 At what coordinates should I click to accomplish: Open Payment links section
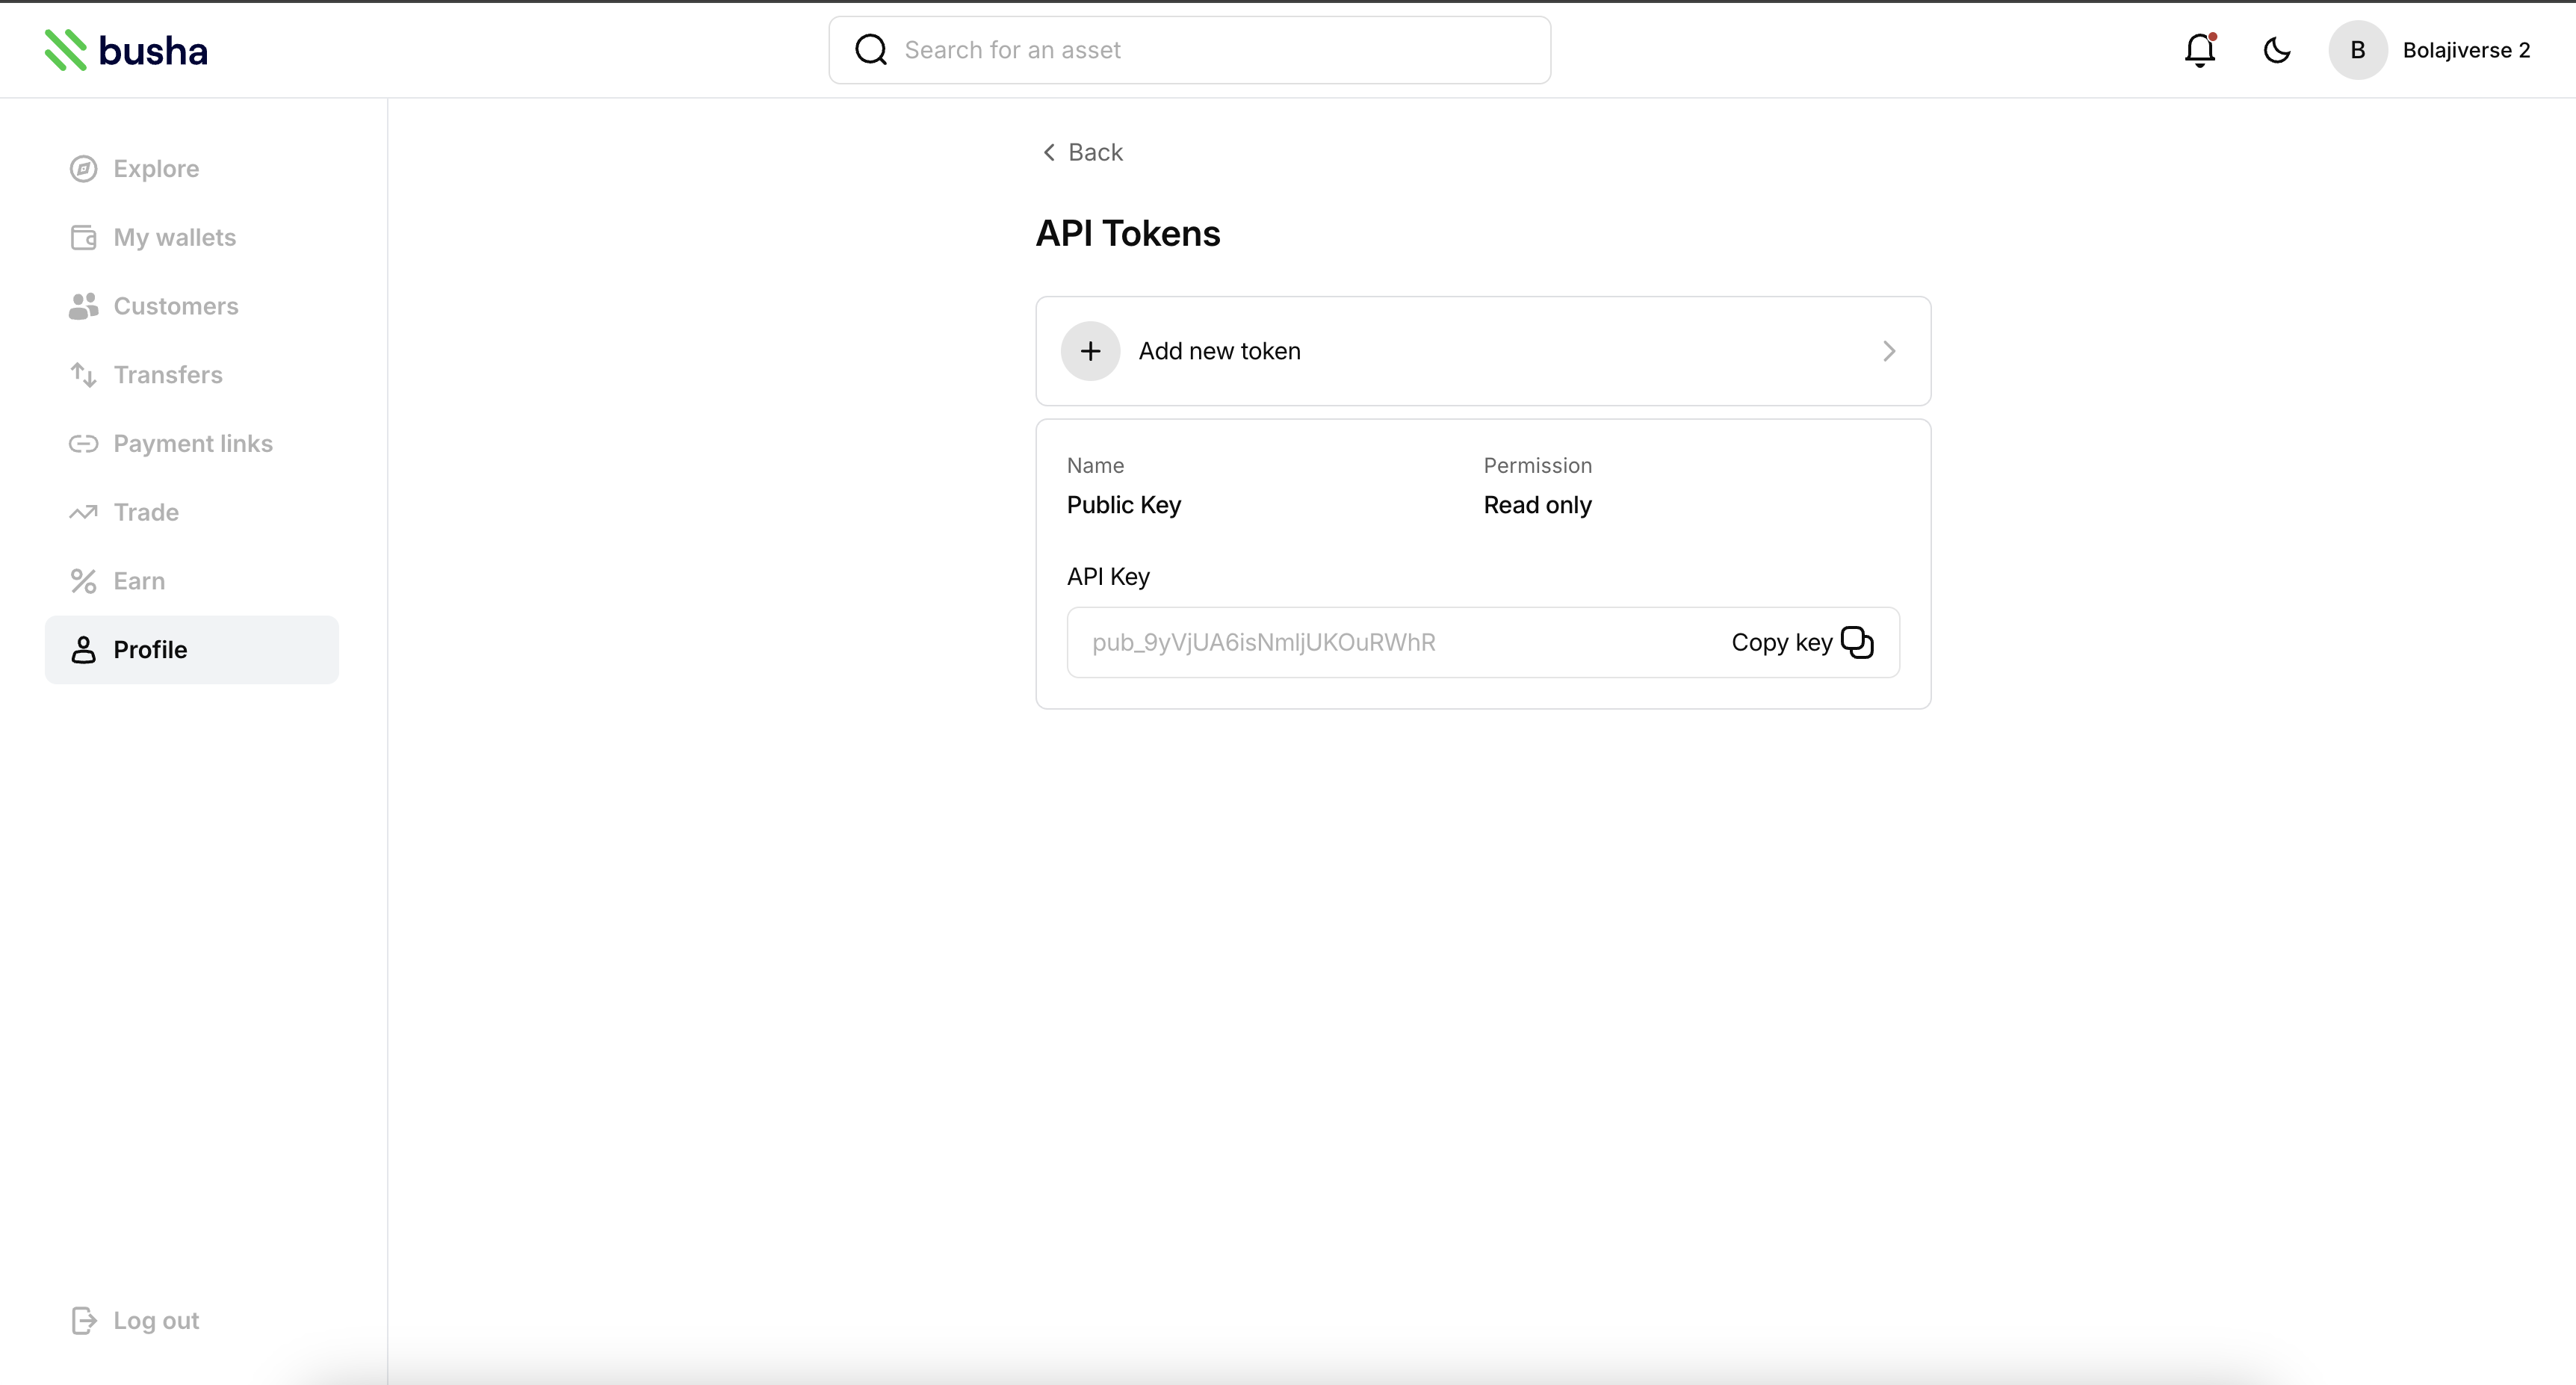tap(192, 444)
